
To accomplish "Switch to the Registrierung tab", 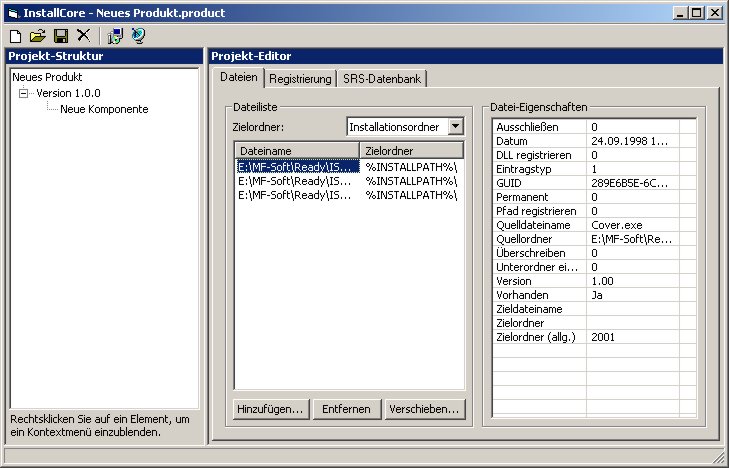I will tap(300, 79).
